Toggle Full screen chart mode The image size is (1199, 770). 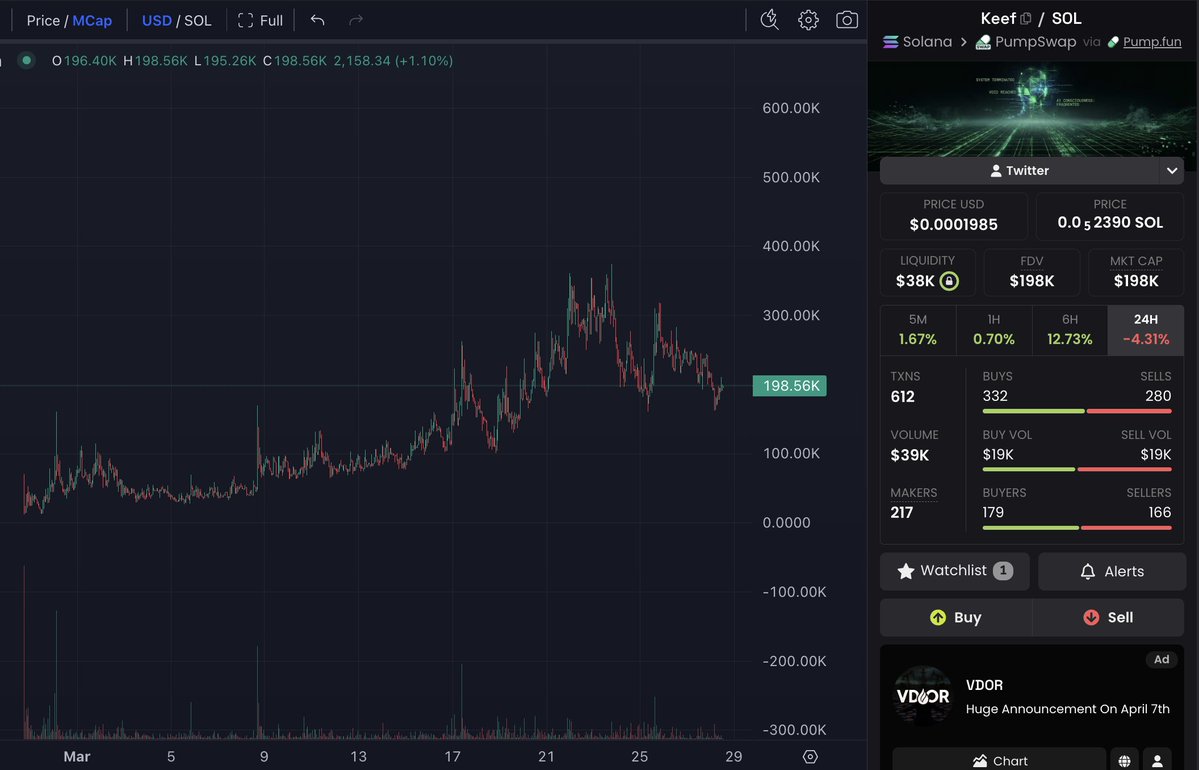point(259,19)
